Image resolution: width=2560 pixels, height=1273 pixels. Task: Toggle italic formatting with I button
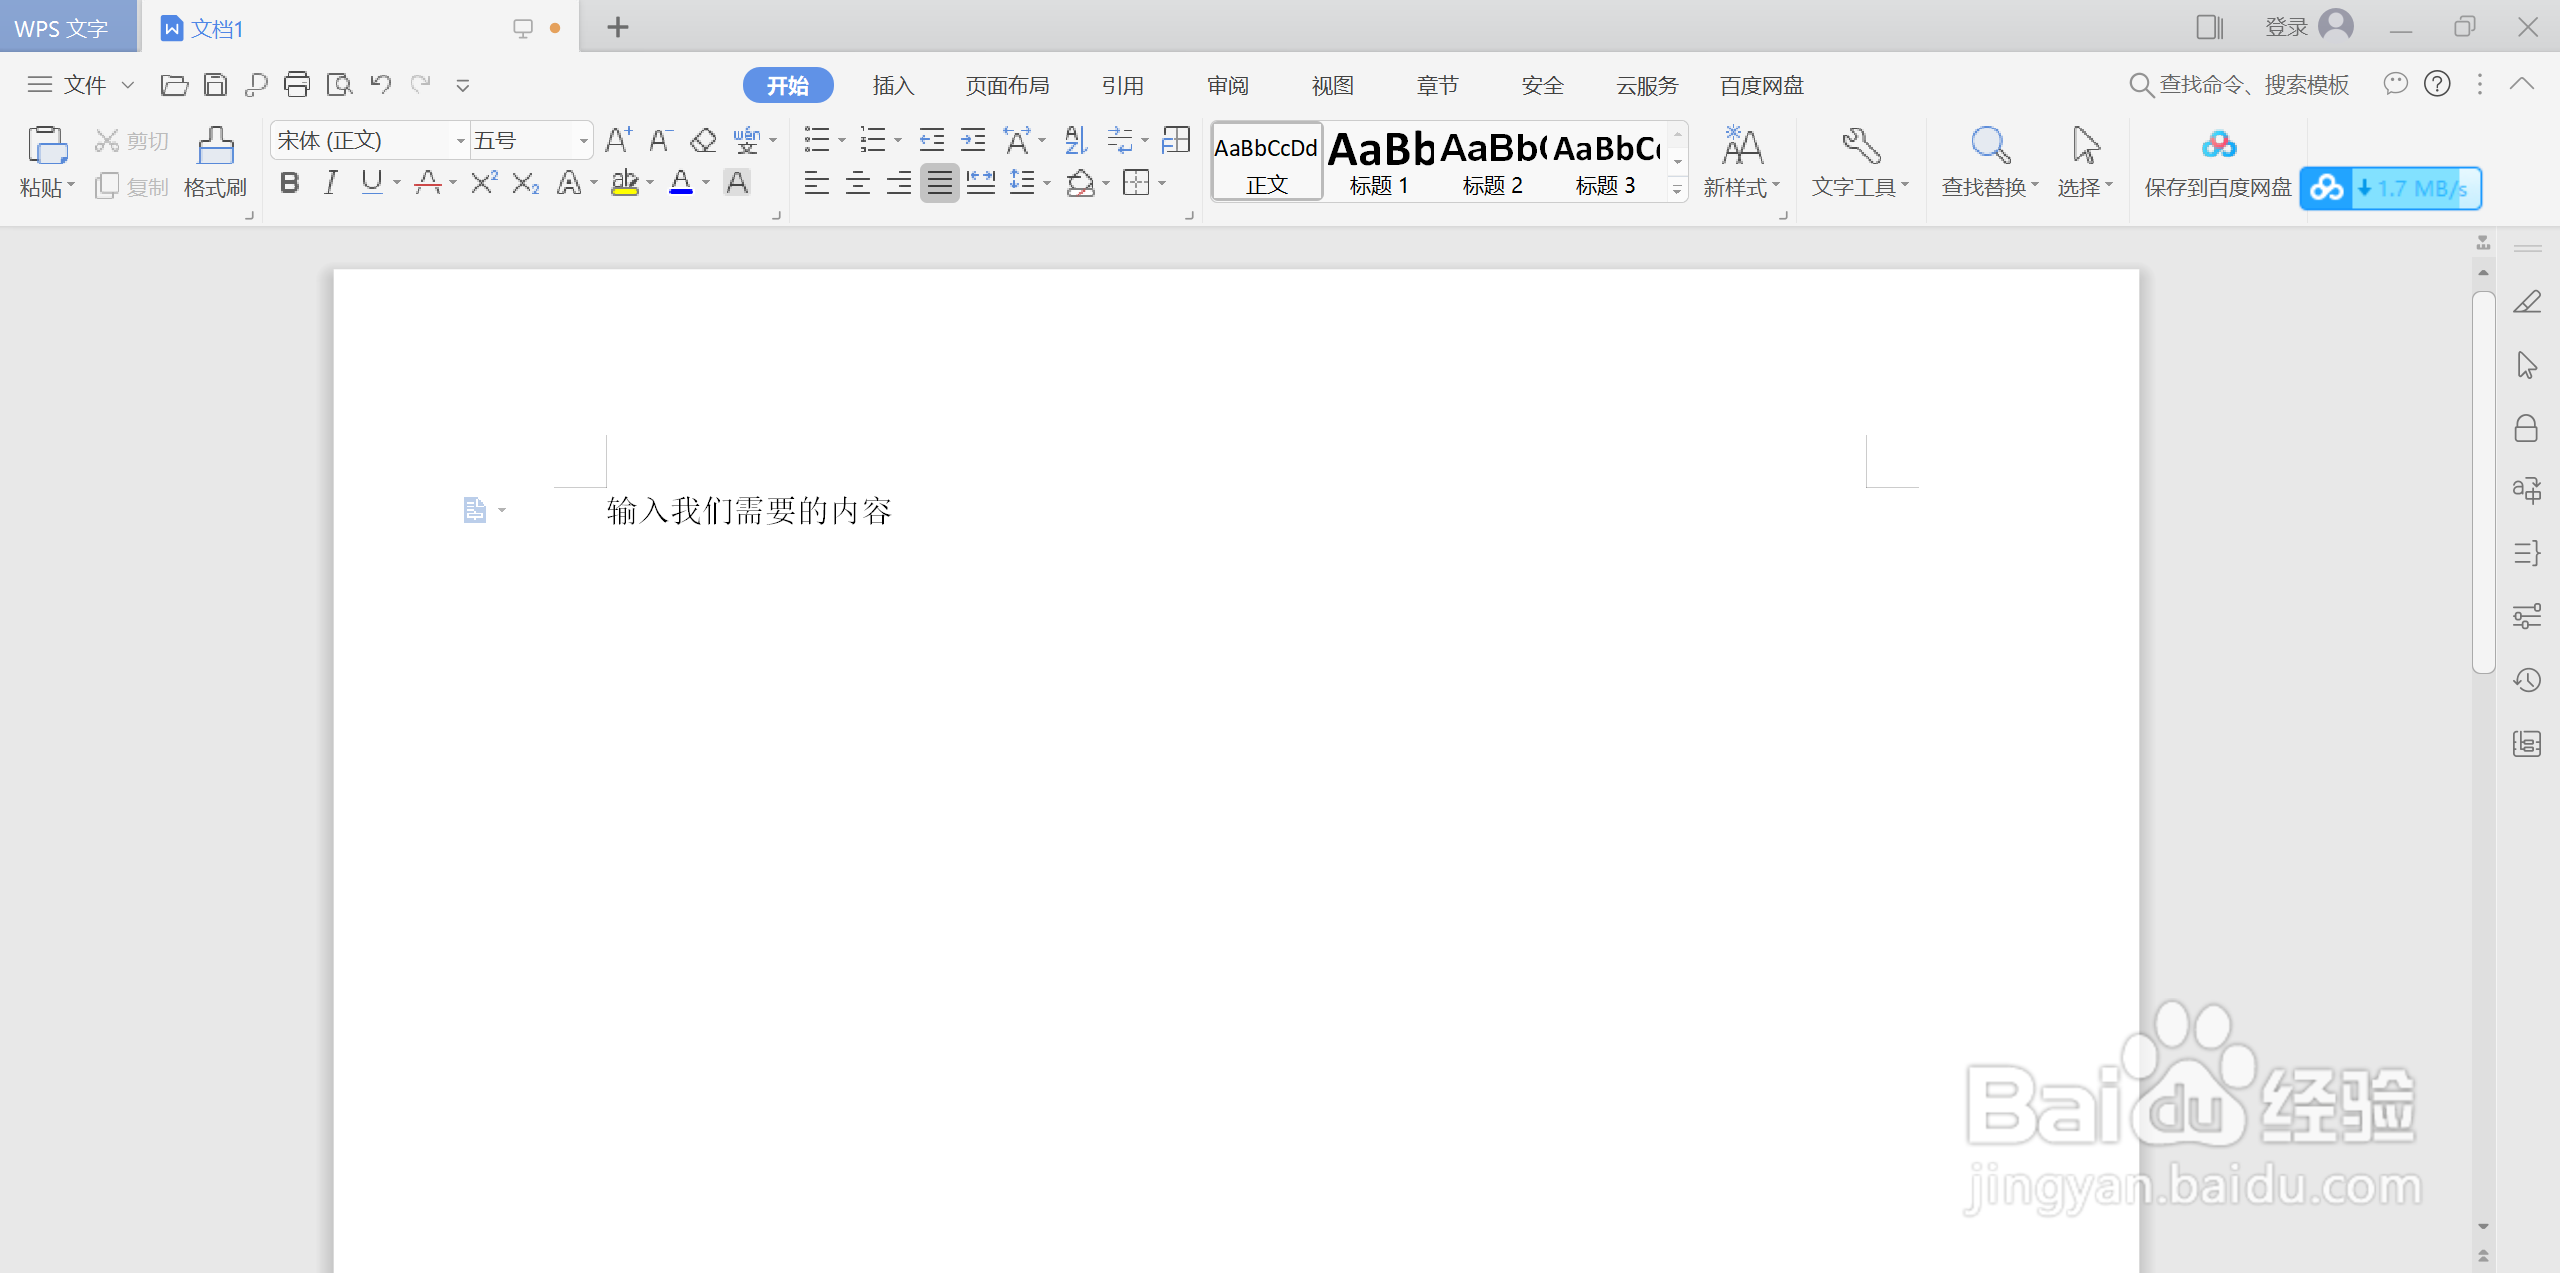[x=330, y=183]
